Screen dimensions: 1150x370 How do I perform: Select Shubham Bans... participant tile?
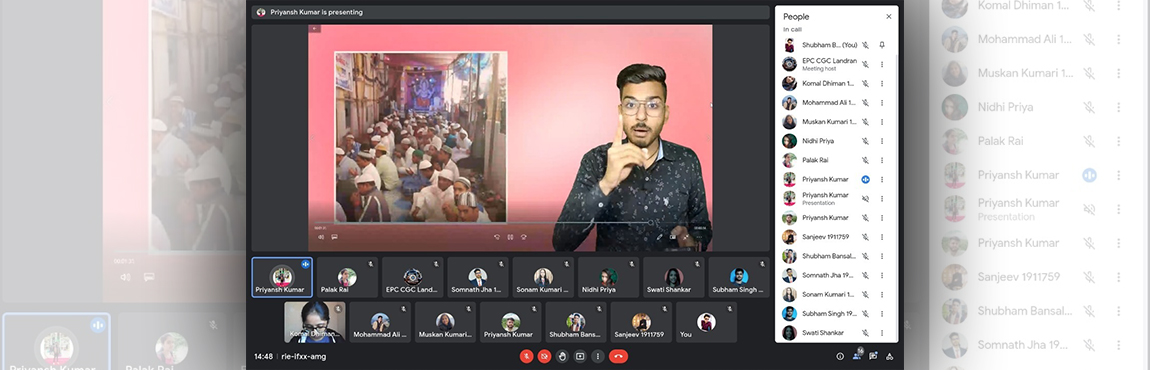(x=576, y=322)
